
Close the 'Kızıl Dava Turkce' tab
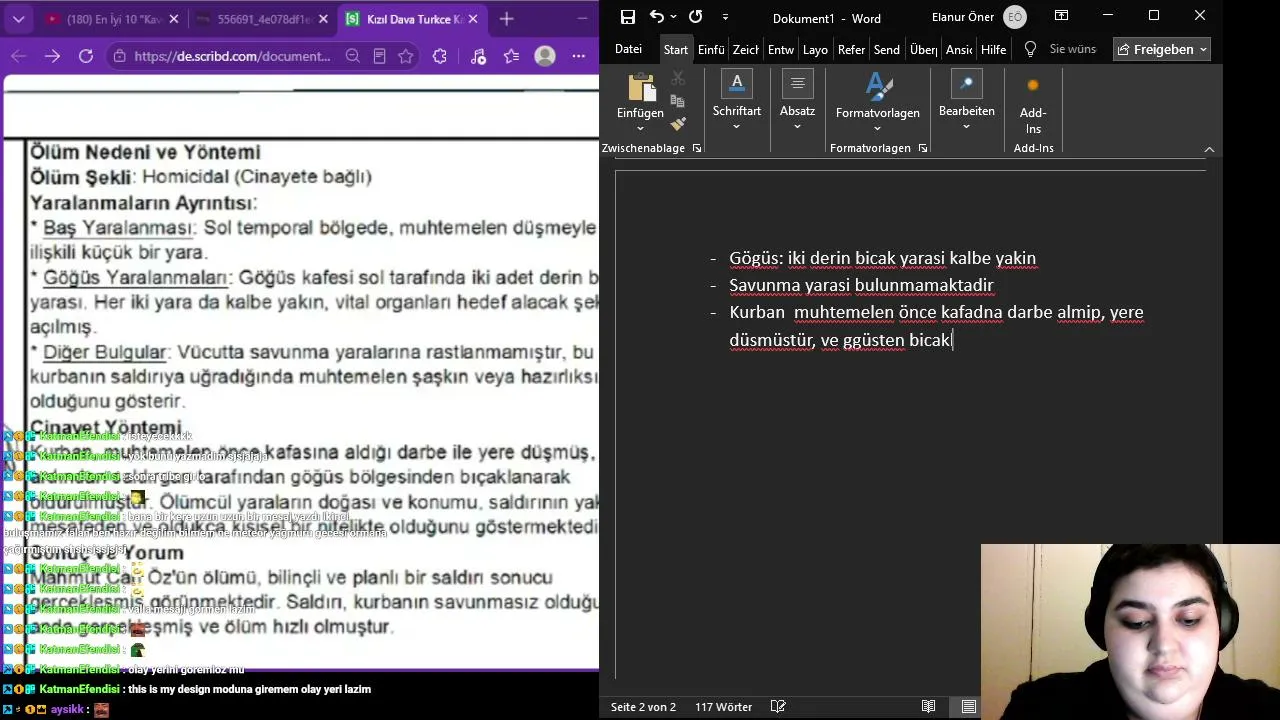pyautogui.click(x=473, y=19)
